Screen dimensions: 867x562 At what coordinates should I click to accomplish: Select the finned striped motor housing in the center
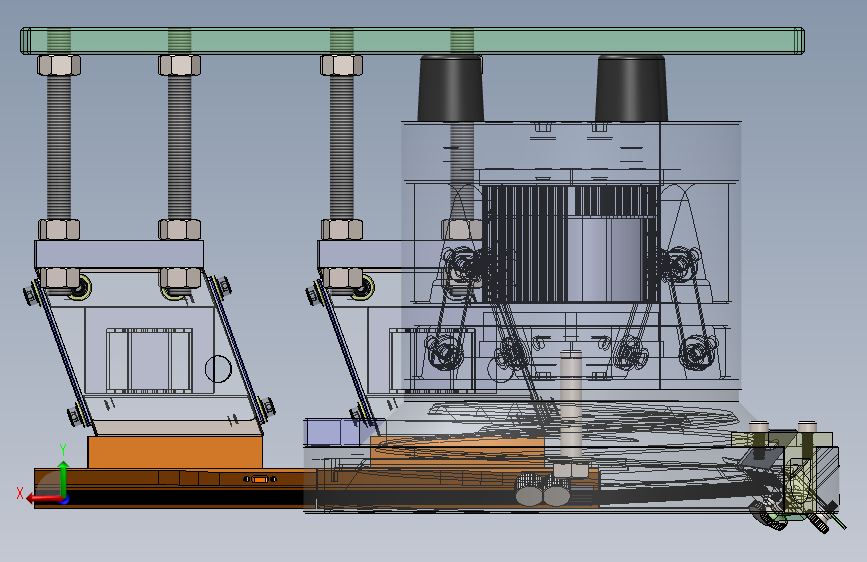coord(571,244)
